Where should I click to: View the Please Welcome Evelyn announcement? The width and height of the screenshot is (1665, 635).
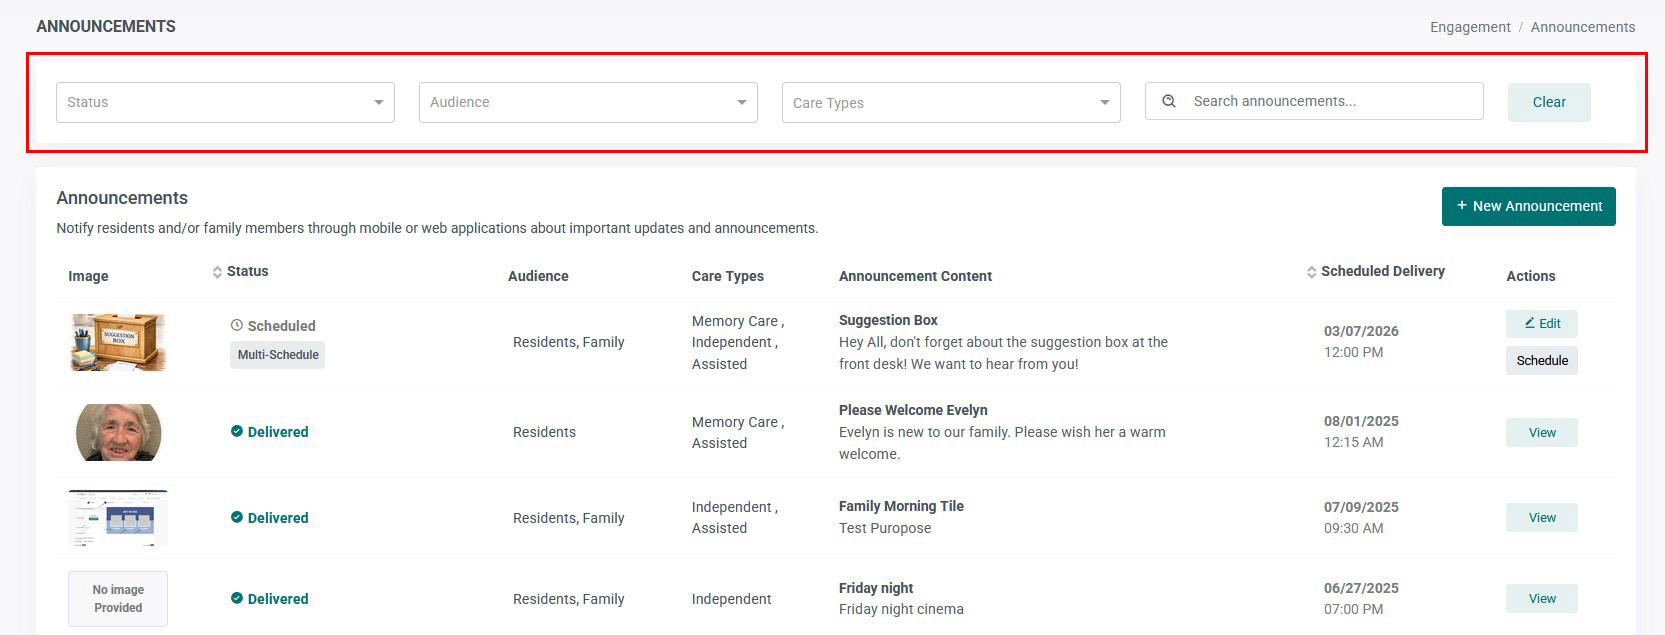(x=1541, y=432)
